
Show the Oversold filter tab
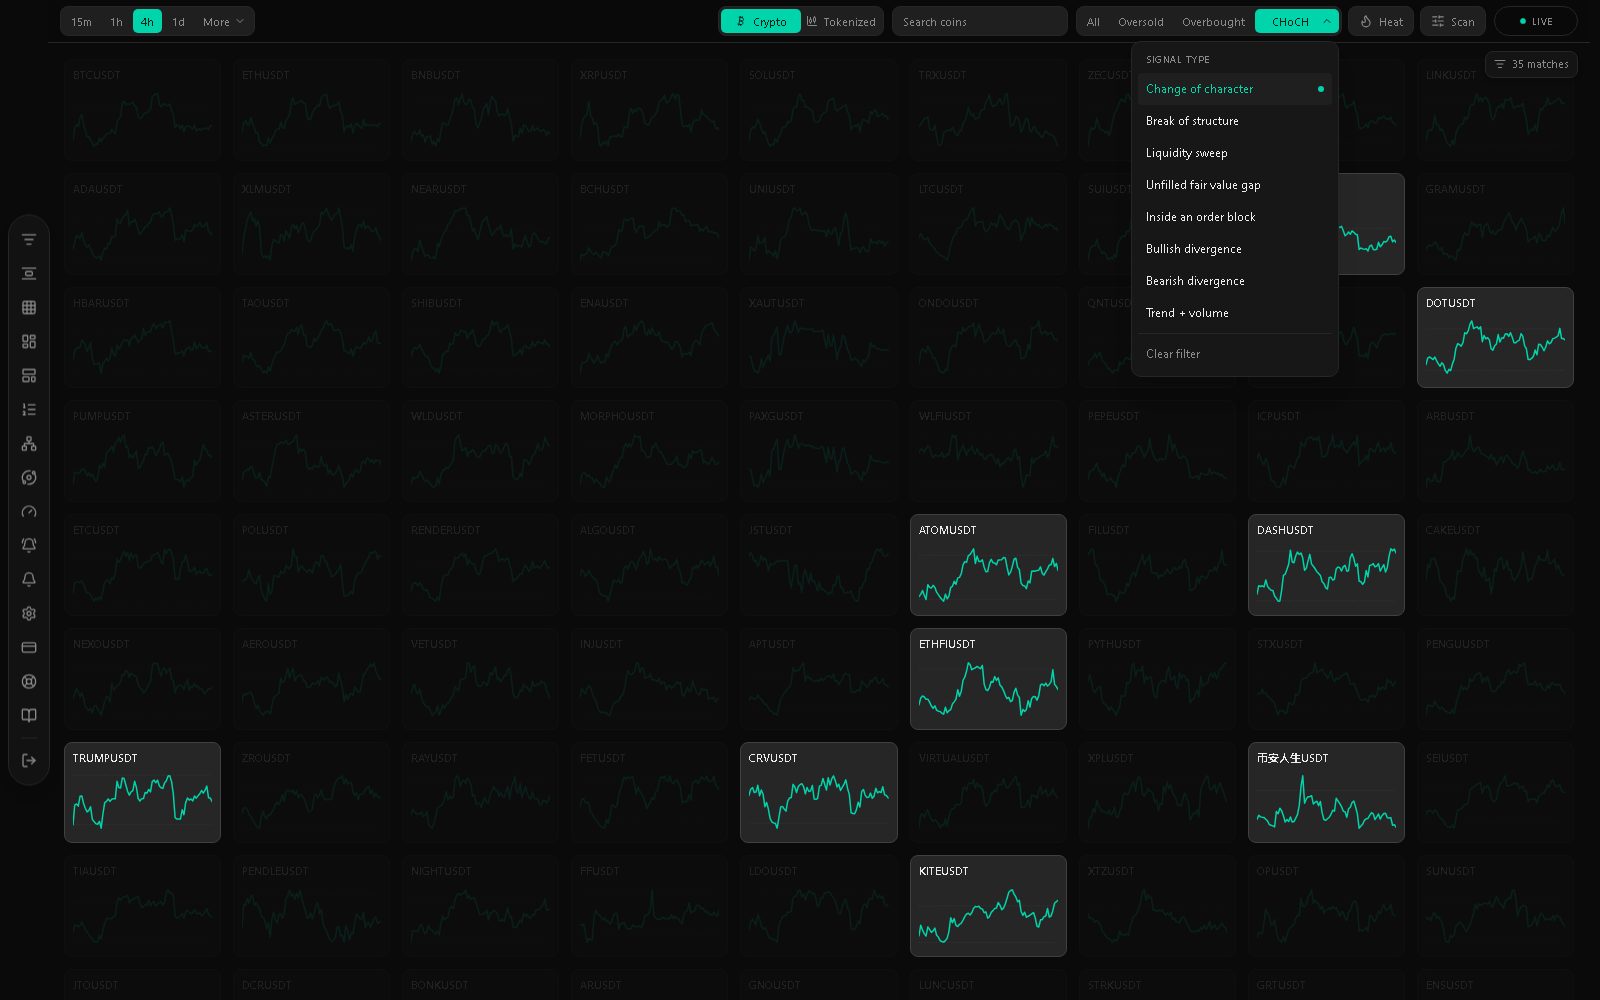click(1140, 21)
